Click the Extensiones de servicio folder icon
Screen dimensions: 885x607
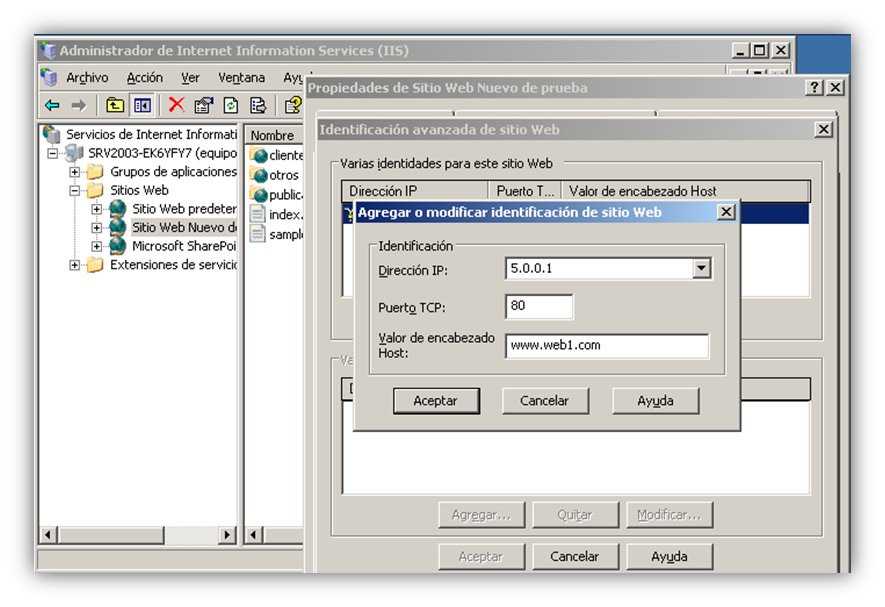[95, 265]
